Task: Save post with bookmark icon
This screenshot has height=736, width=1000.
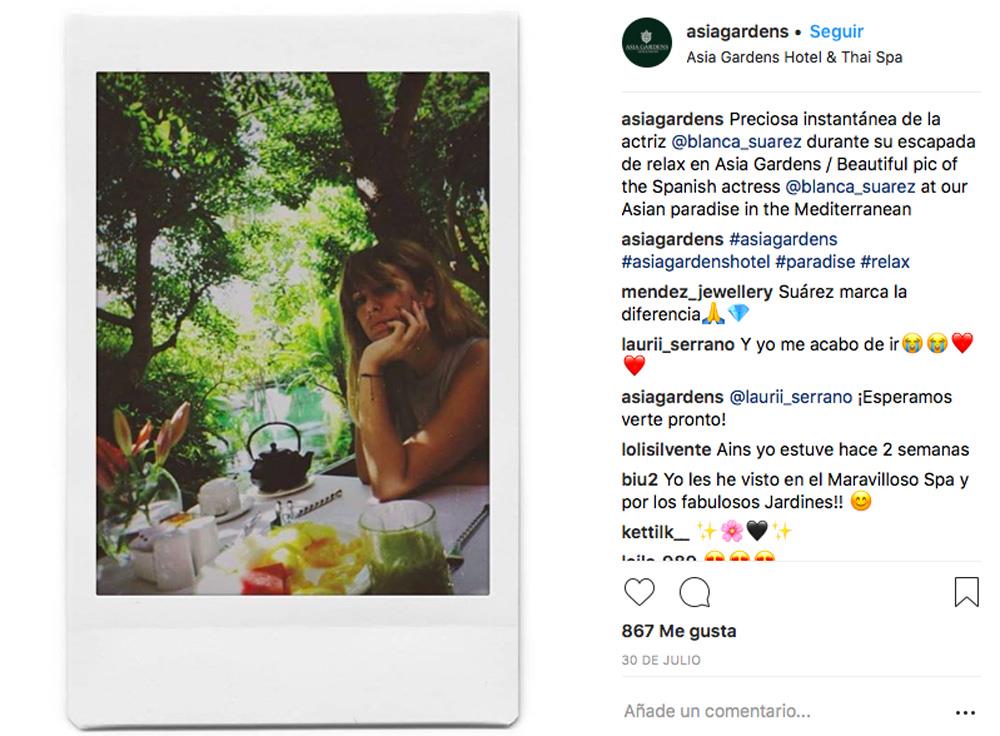Action: coord(966,592)
